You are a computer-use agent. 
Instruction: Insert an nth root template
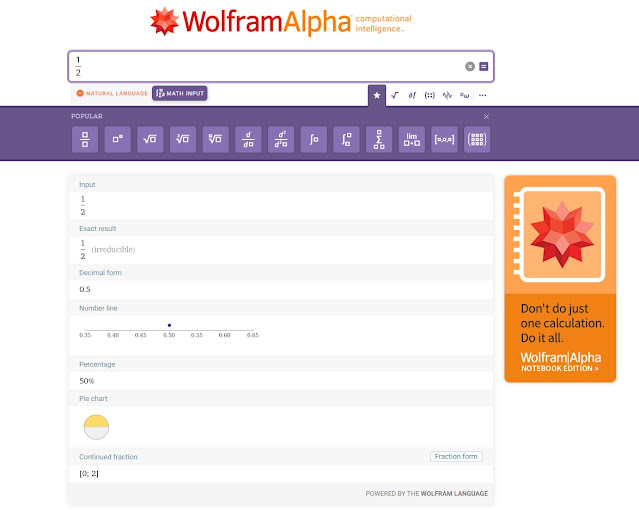[x=216, y=139]
